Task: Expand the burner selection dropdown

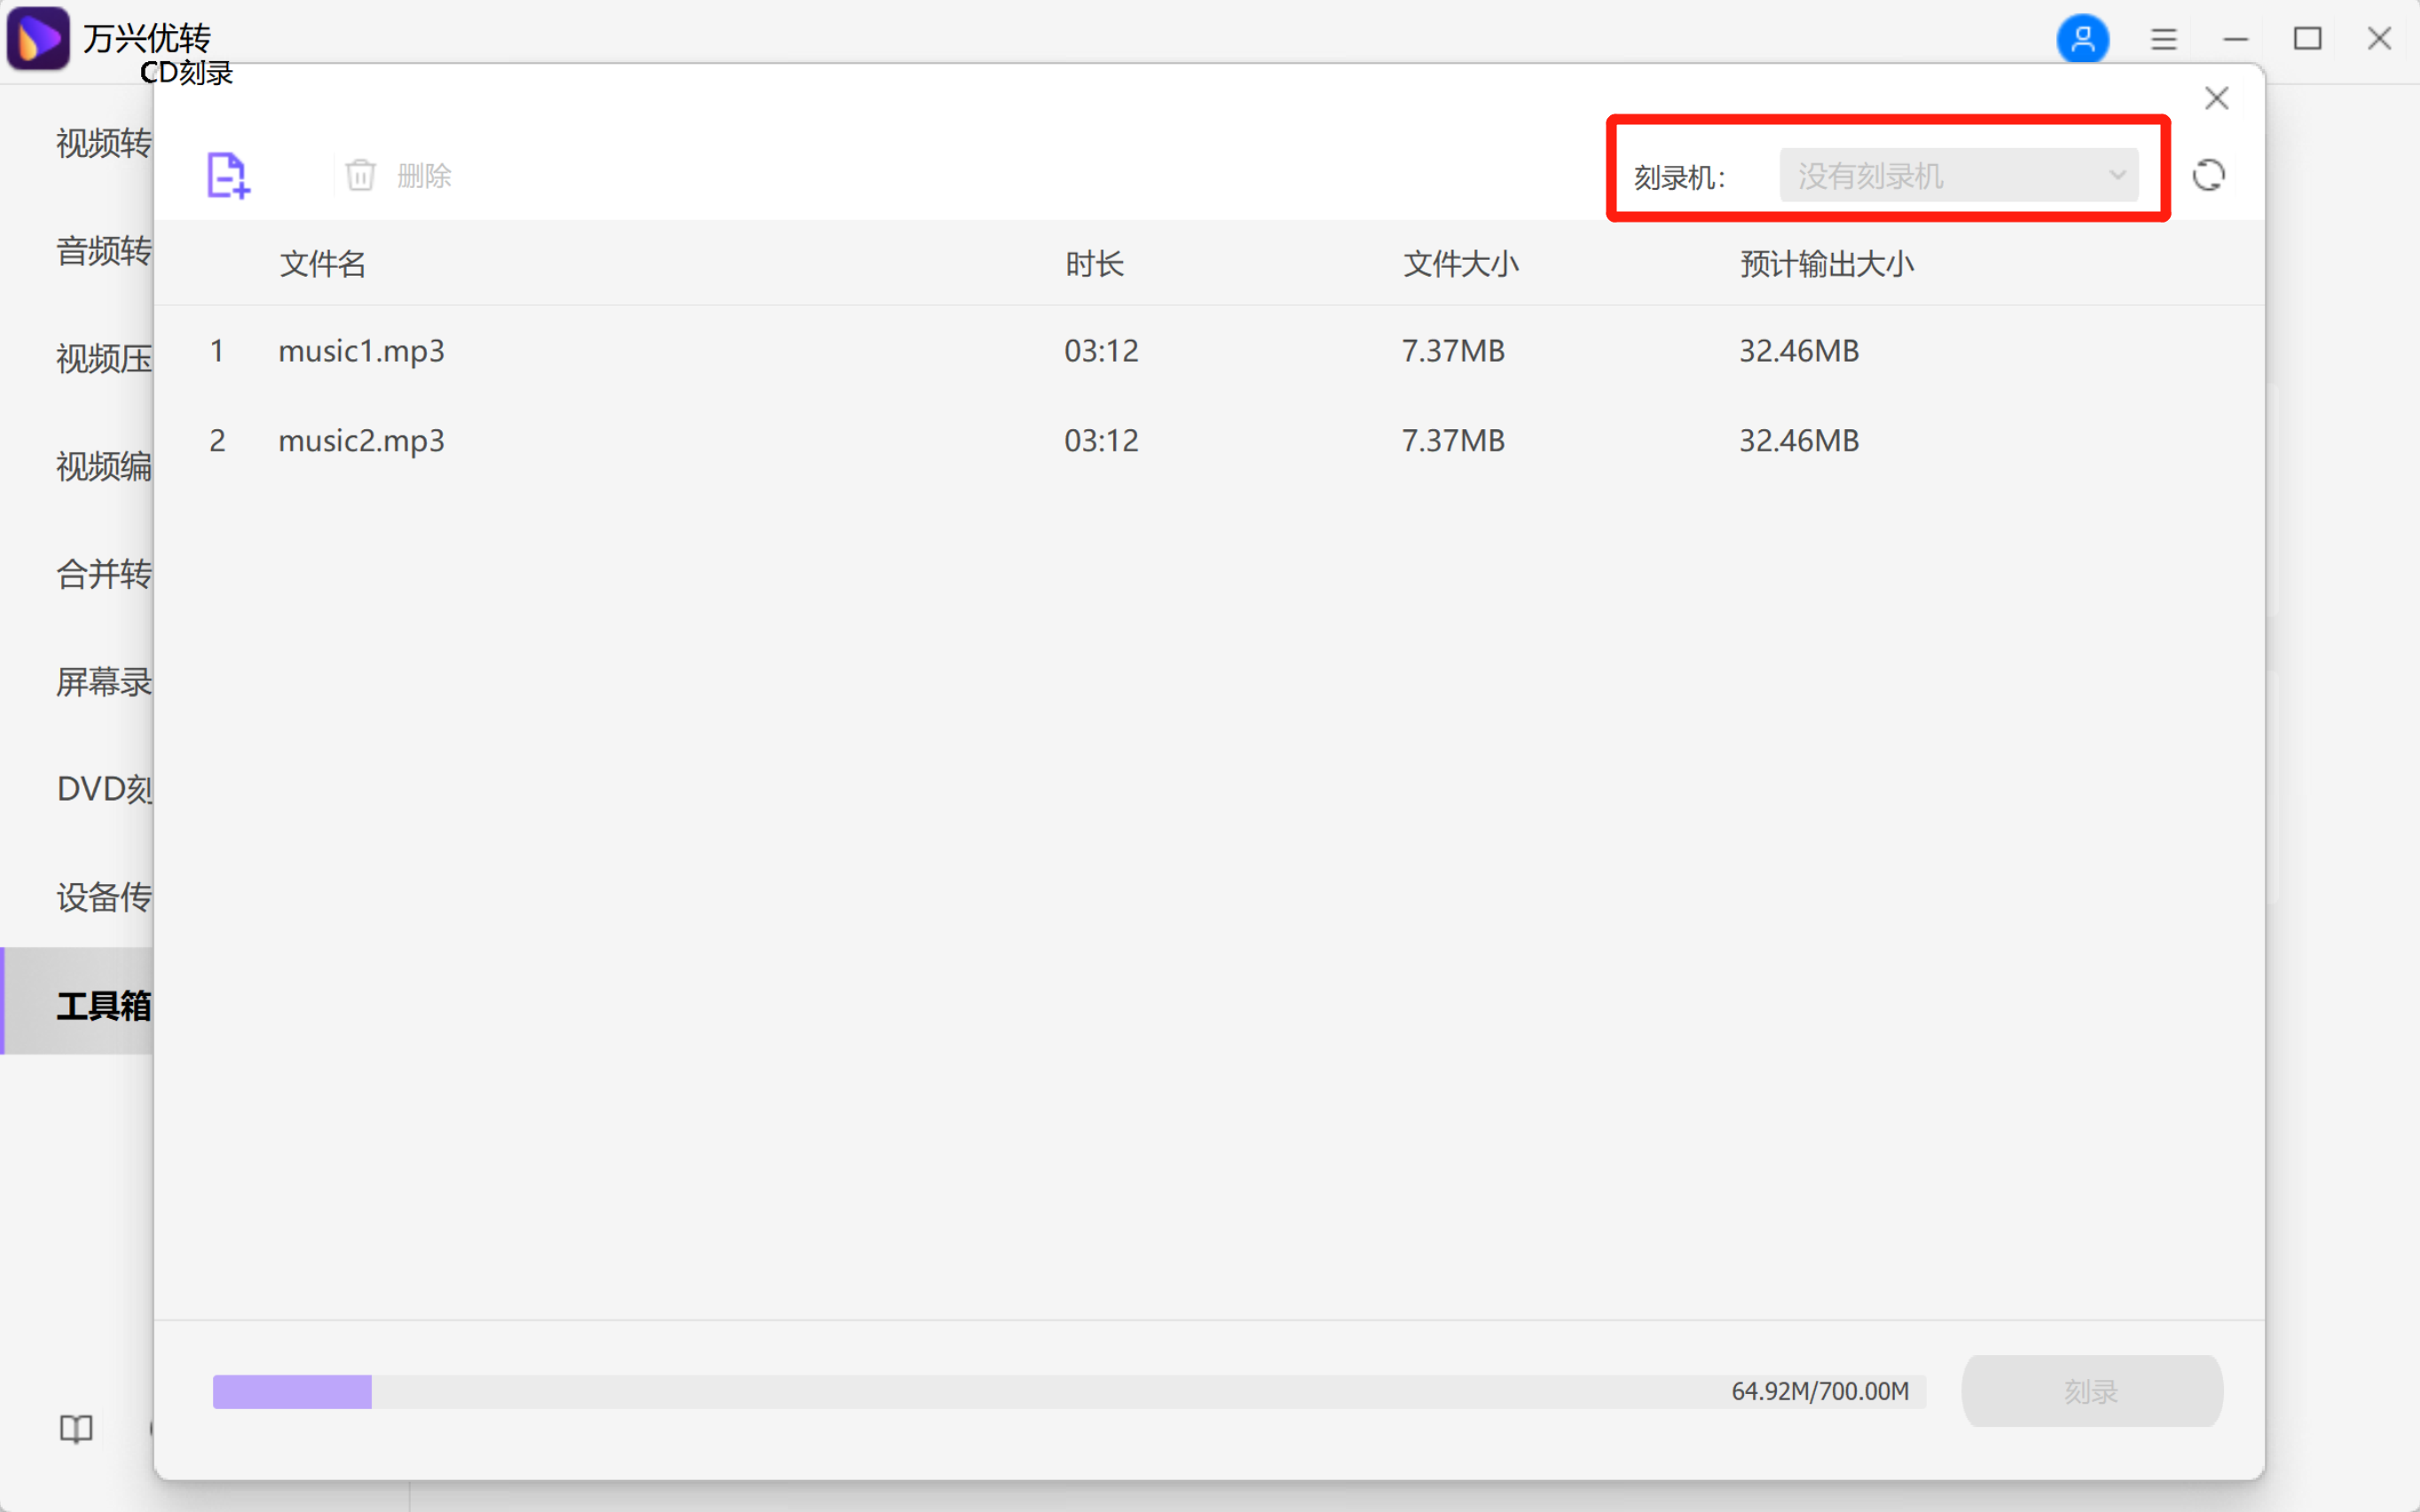Action: coord(1956,176)
